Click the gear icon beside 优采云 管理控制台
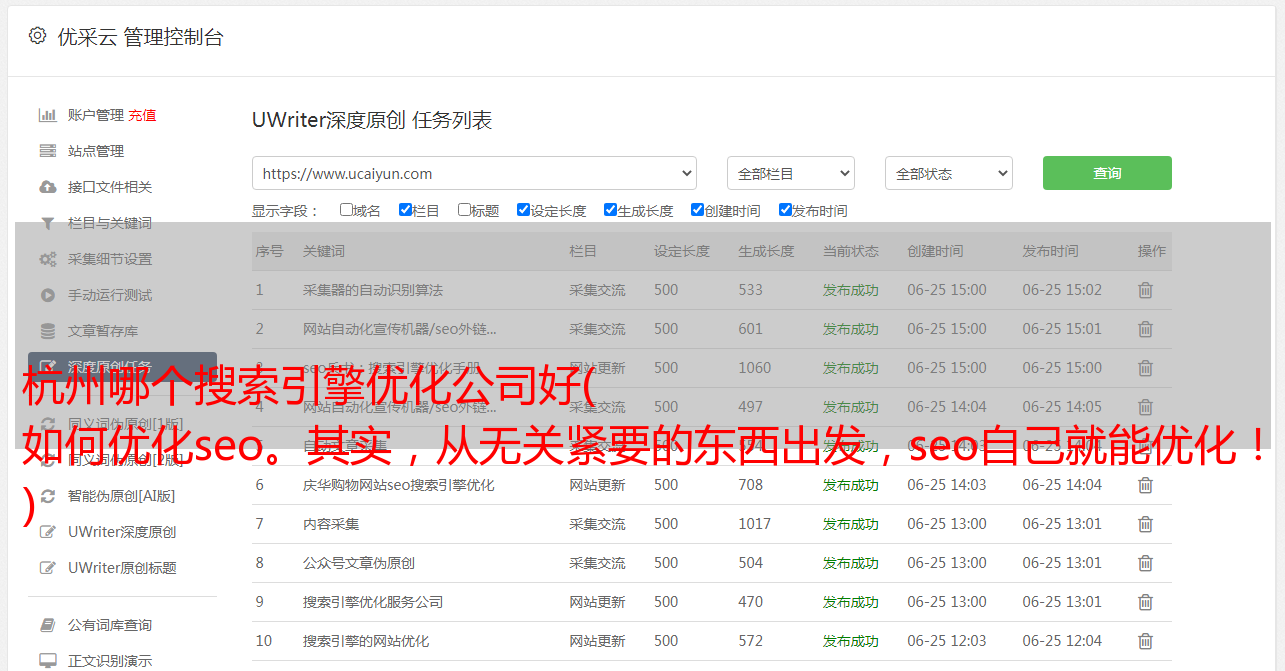The image size is (1285, 671). (x=37, y=36)
